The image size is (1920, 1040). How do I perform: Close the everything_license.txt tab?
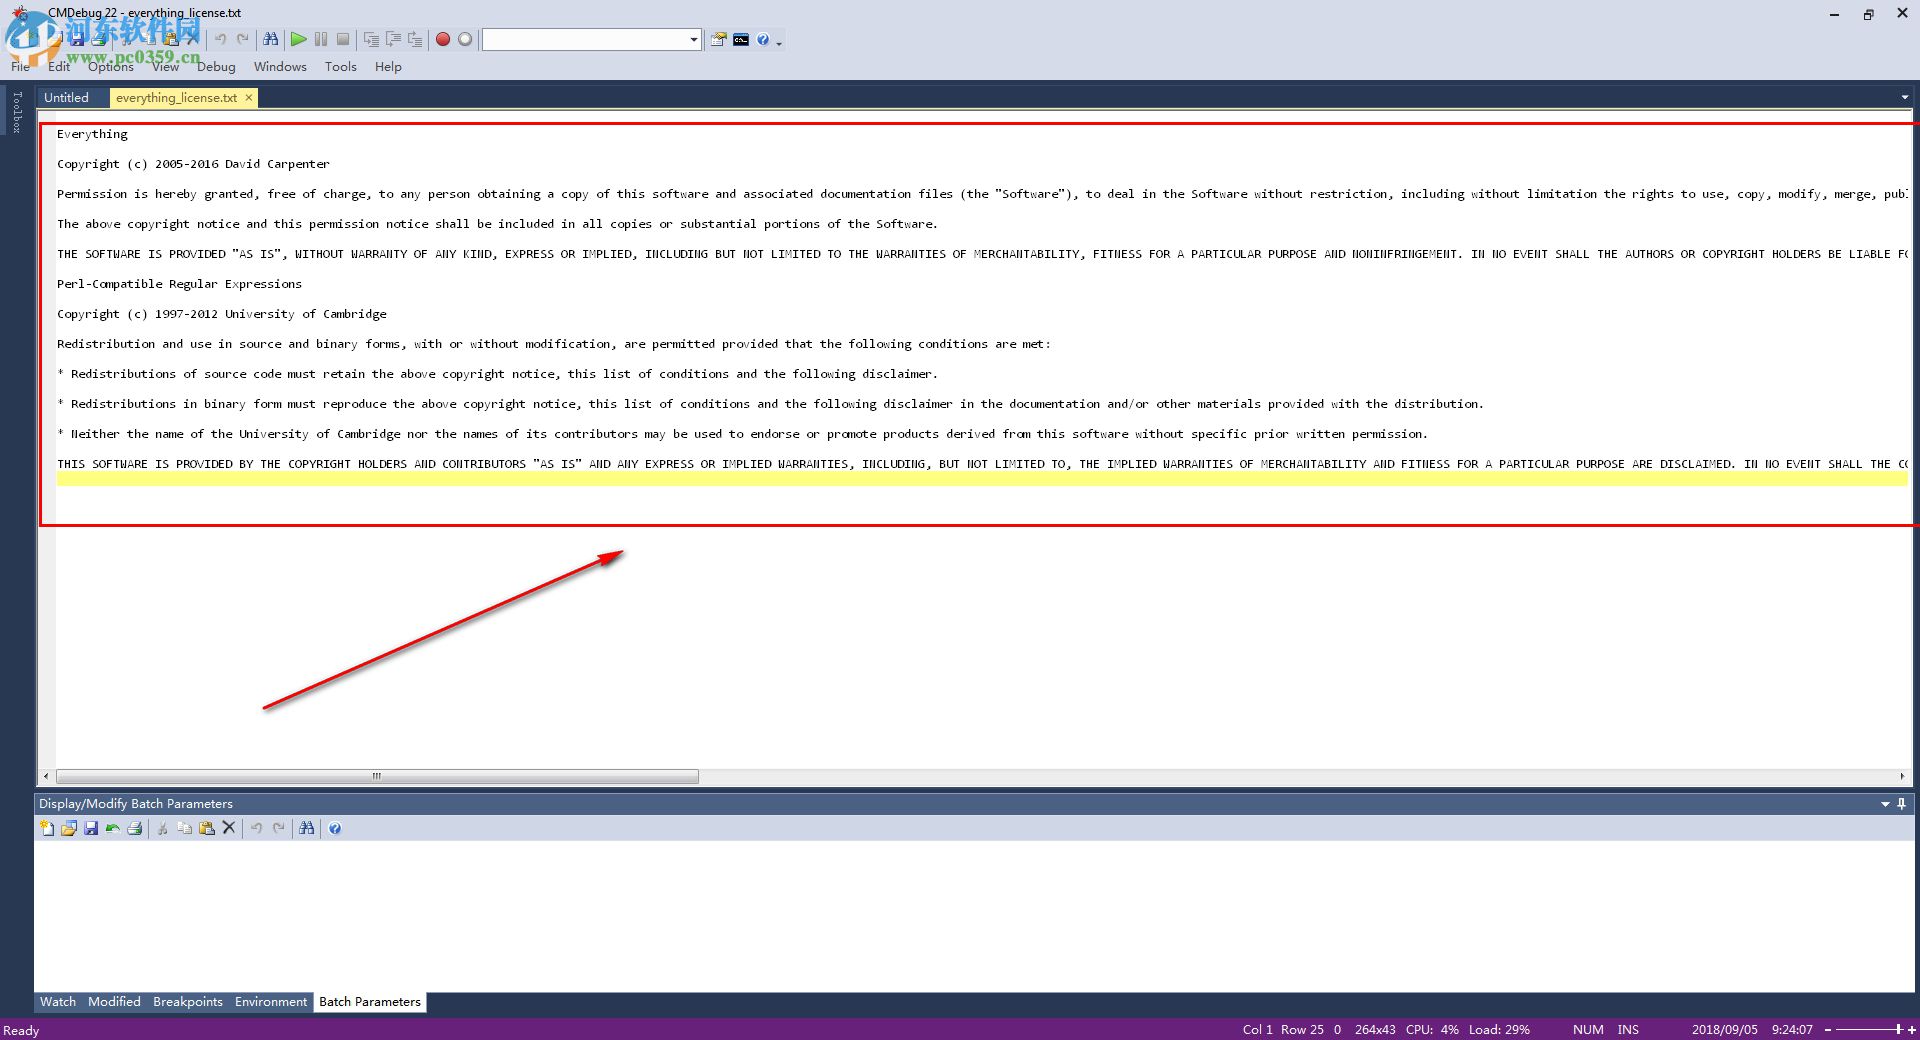pyautogui.click(x=249, y=97)
